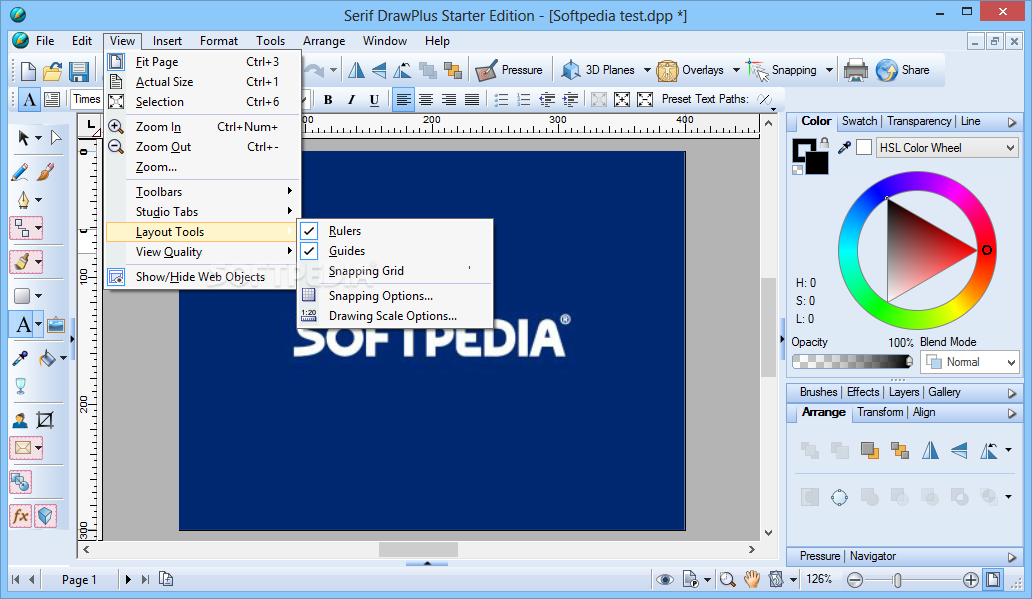The image size is (1032, 599).
Task: Select the Color Picker eyedropper tool
Action: point(20,358)
